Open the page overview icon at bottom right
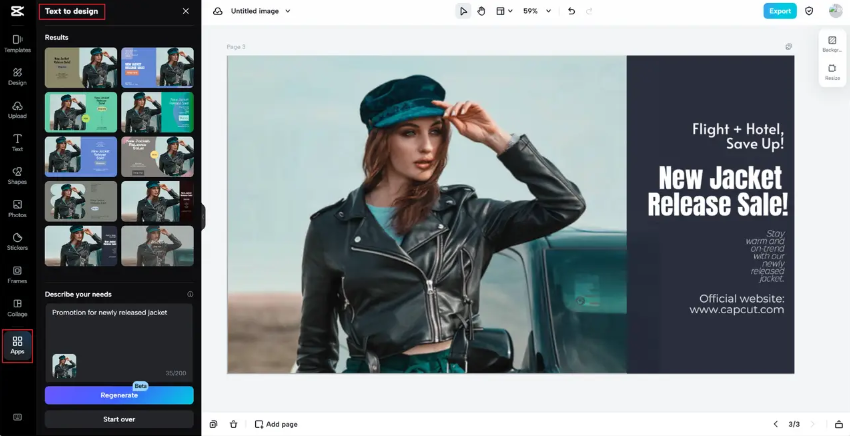 [839, 424]
